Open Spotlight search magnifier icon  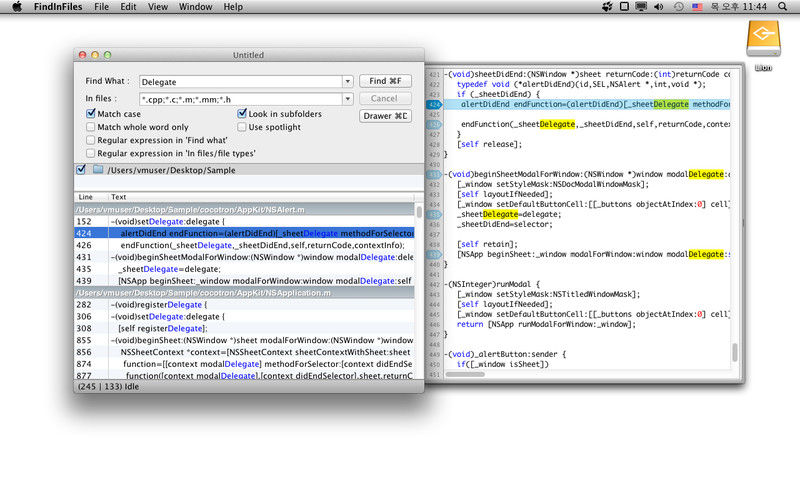(x=783, y=7)
